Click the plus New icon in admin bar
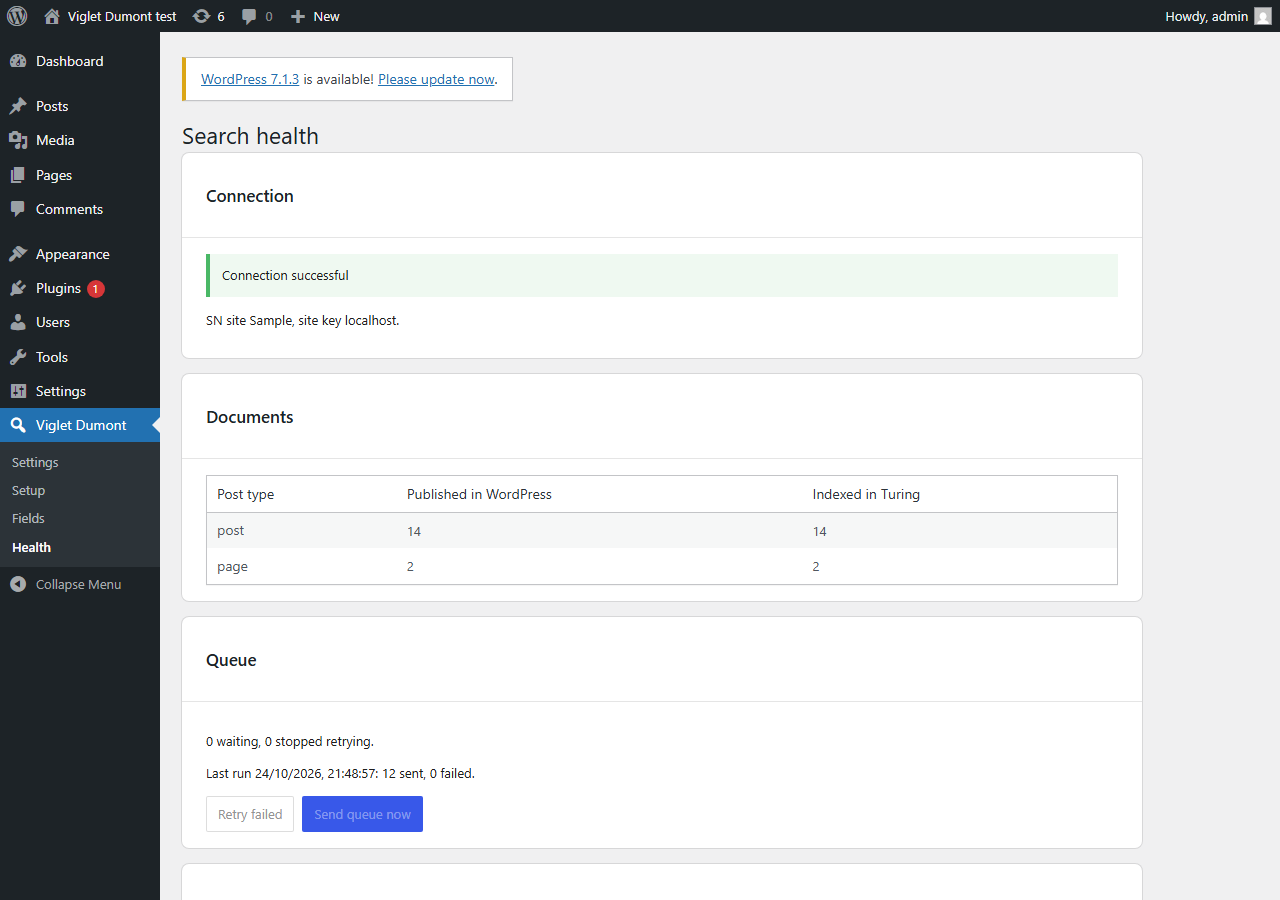 pyautogui.click(x=297, y=16)
